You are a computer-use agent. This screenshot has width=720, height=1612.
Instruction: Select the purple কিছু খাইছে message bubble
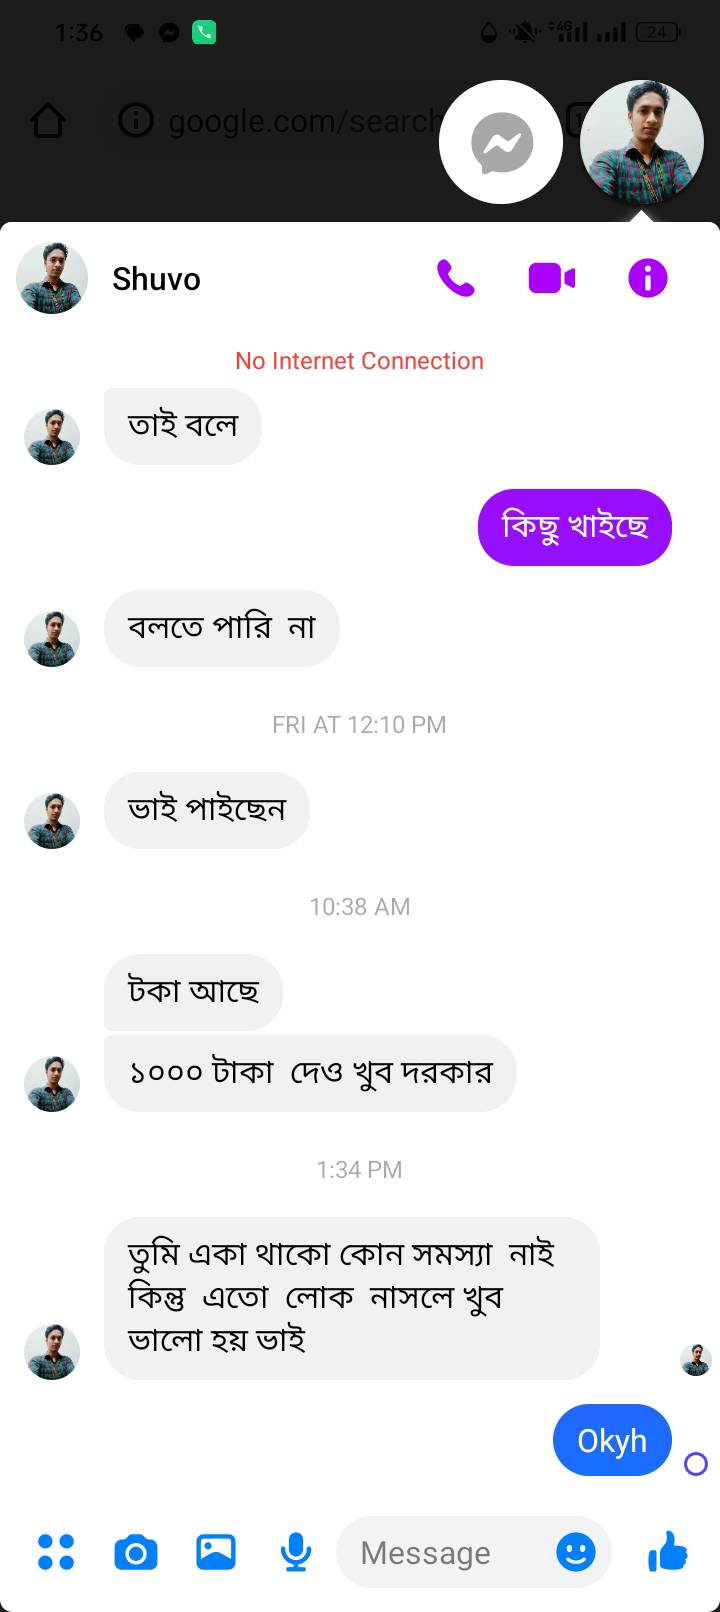(575, 527)
